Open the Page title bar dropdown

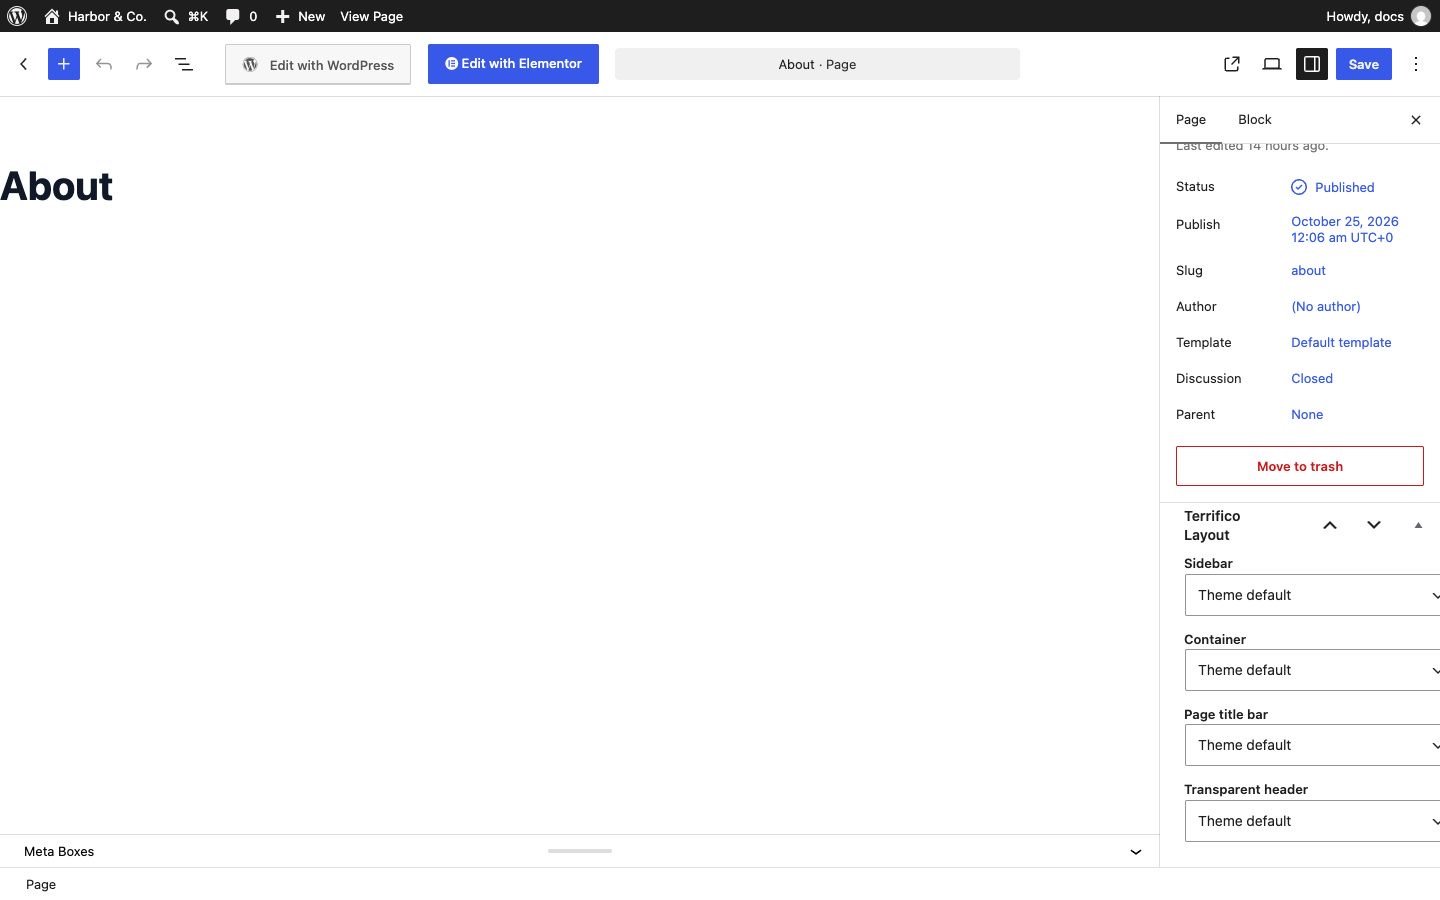point(1313,745)
